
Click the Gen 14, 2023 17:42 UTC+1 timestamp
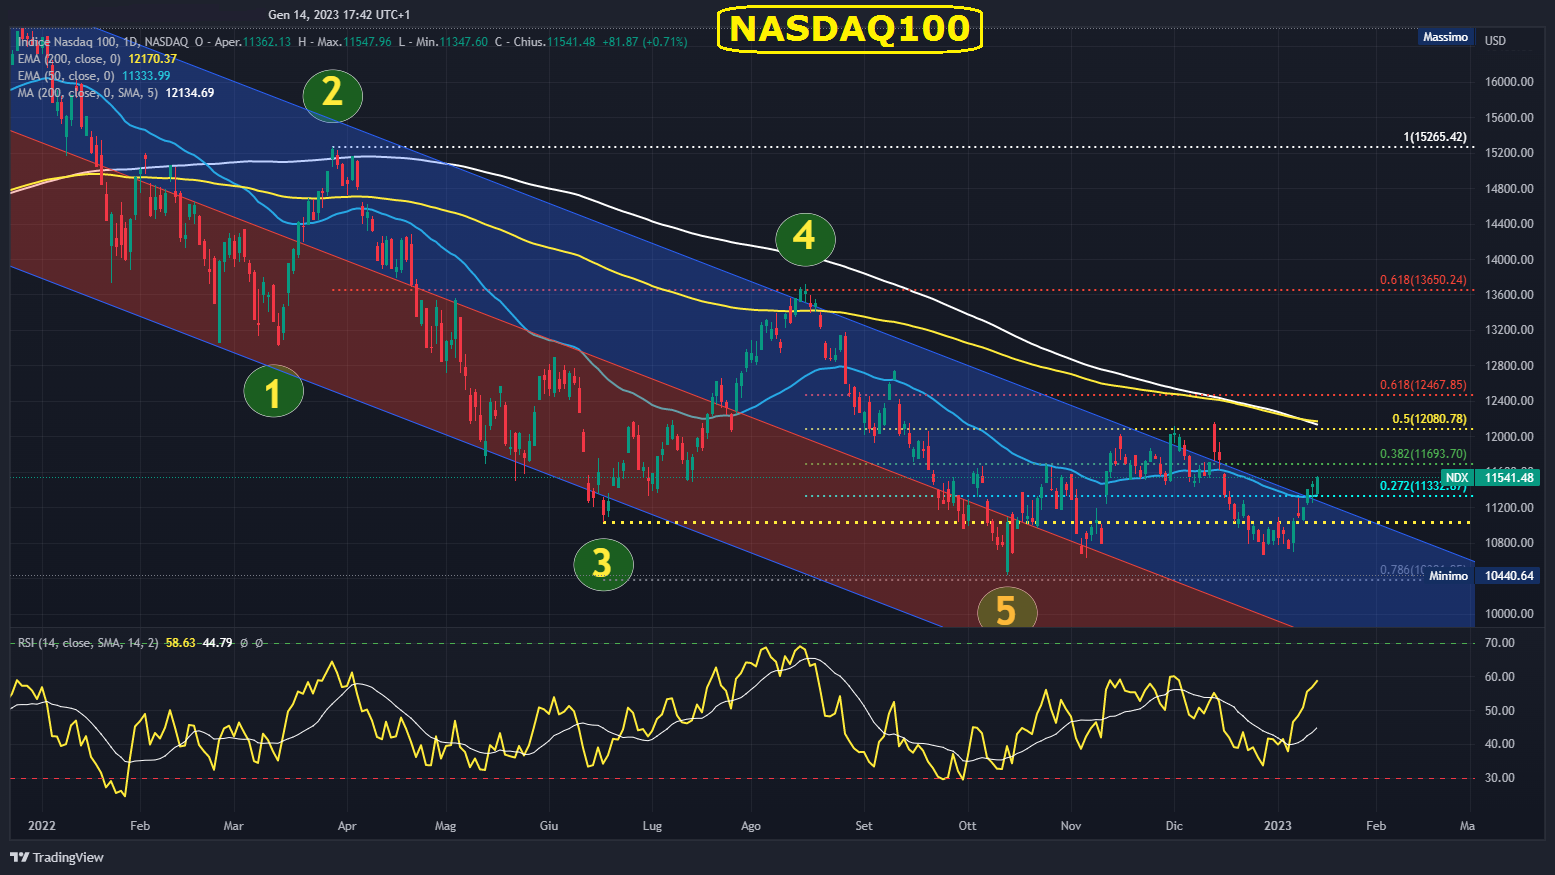[x=339, y=15]
